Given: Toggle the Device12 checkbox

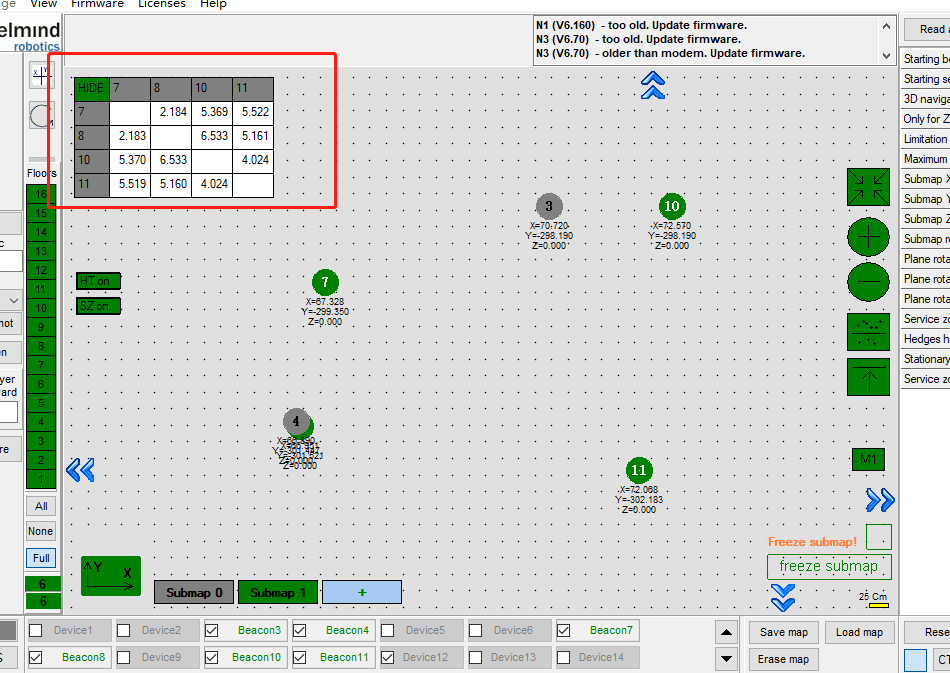Looking at the screenshot, I should 389,657.
